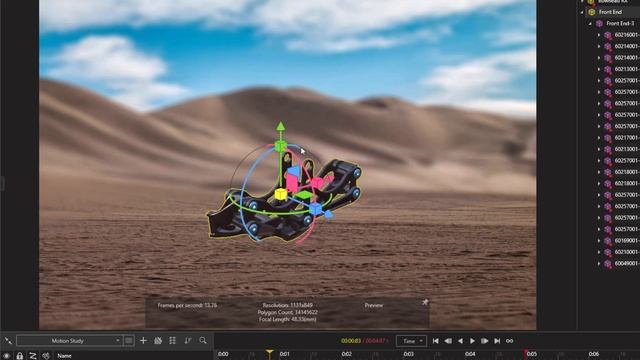Viewport: 640px width, 360px height.
Task: Click the eye visibility column header icon
Action: [7, 356]
